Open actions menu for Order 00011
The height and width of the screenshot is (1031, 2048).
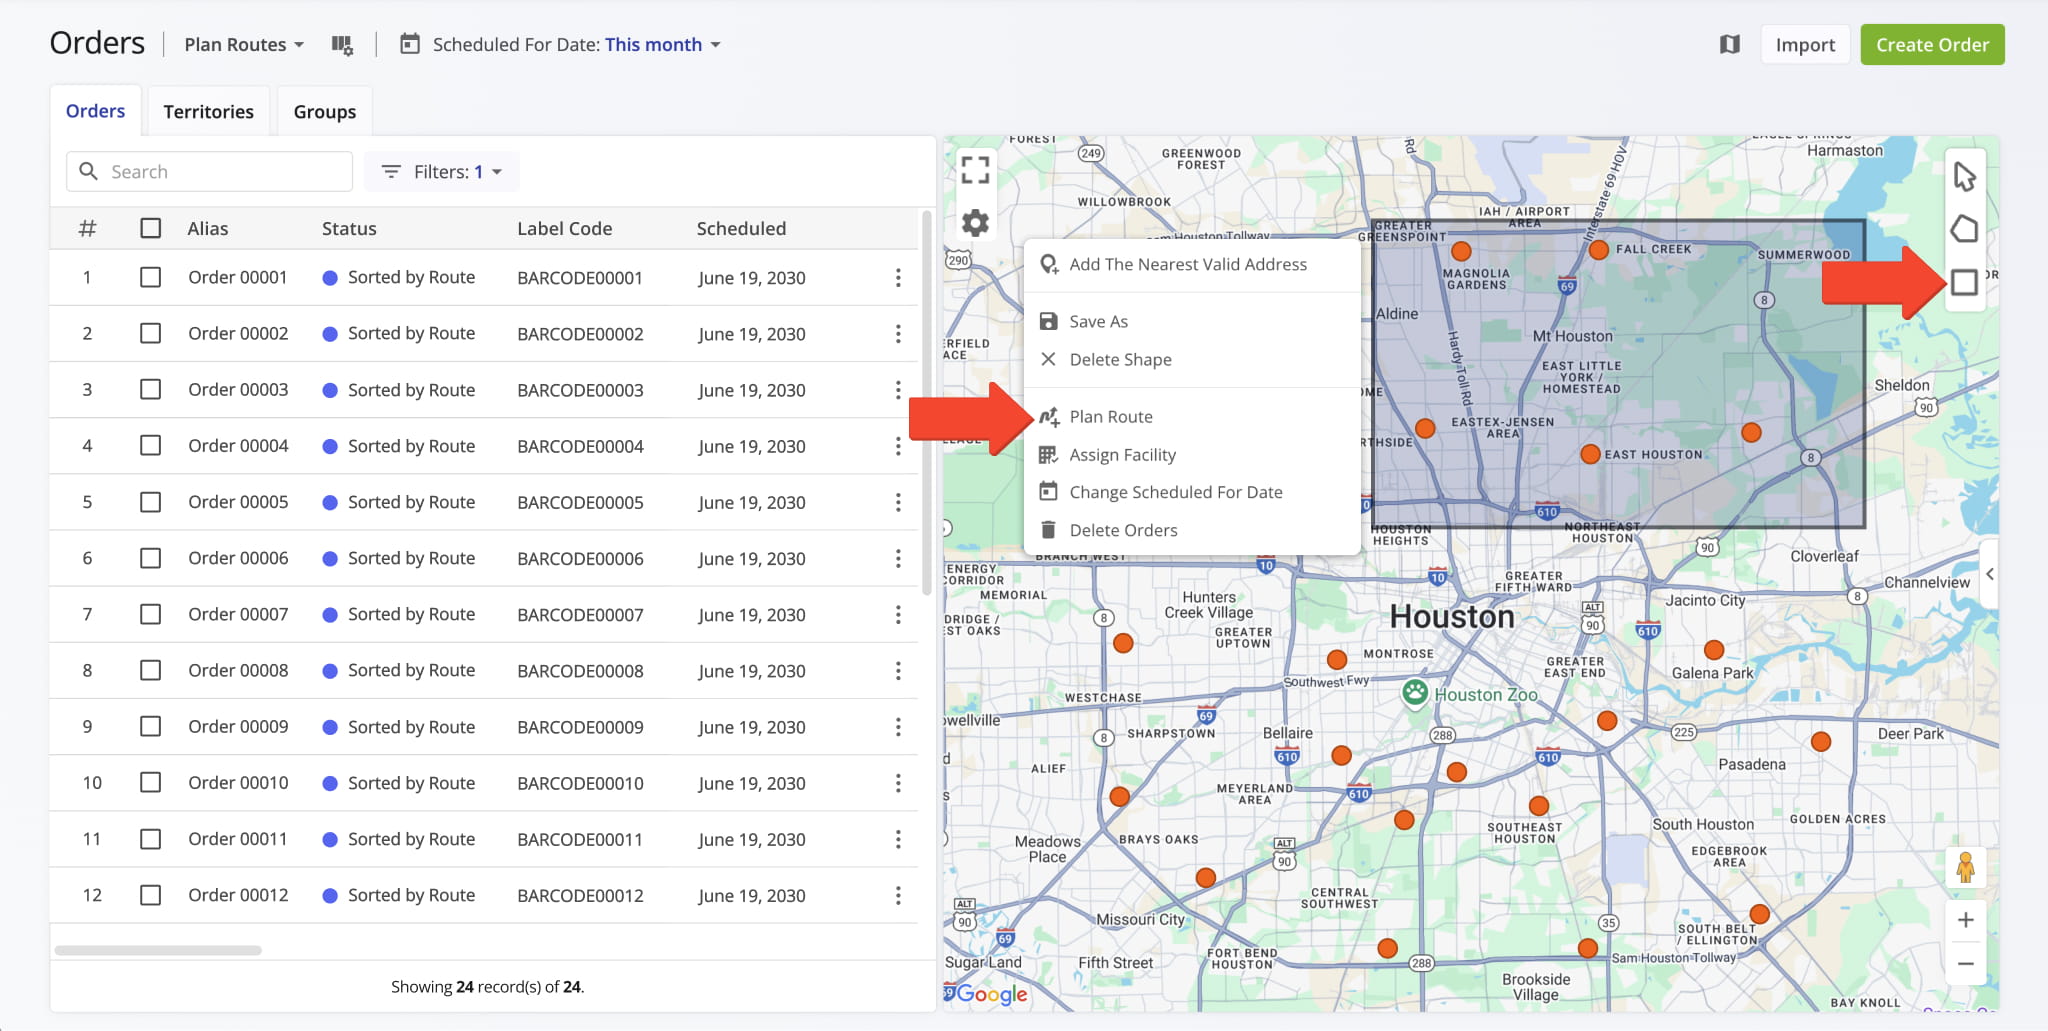tap(898, 839)
